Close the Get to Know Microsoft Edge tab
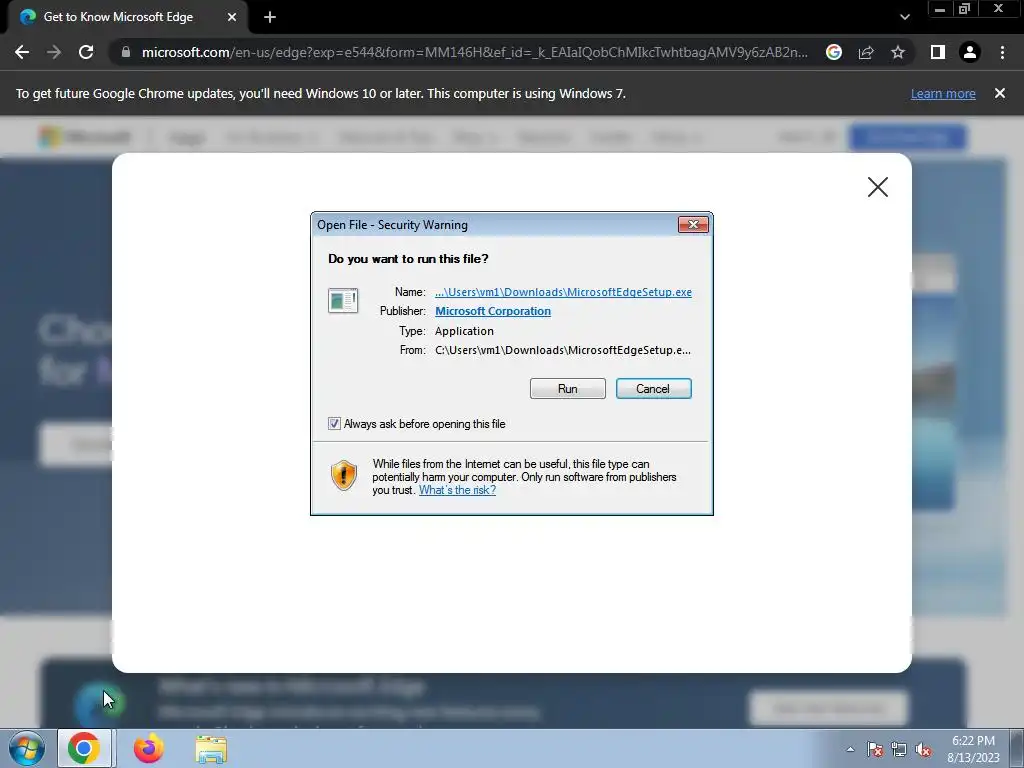This screenshot has width=1024, height=768. pyautogui.click(x=232, y=17)
